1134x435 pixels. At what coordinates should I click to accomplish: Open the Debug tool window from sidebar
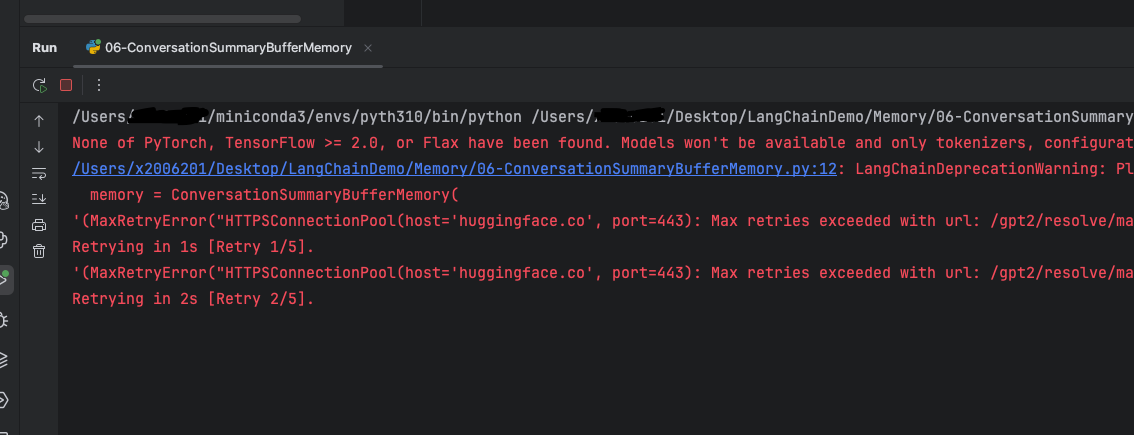4,319
